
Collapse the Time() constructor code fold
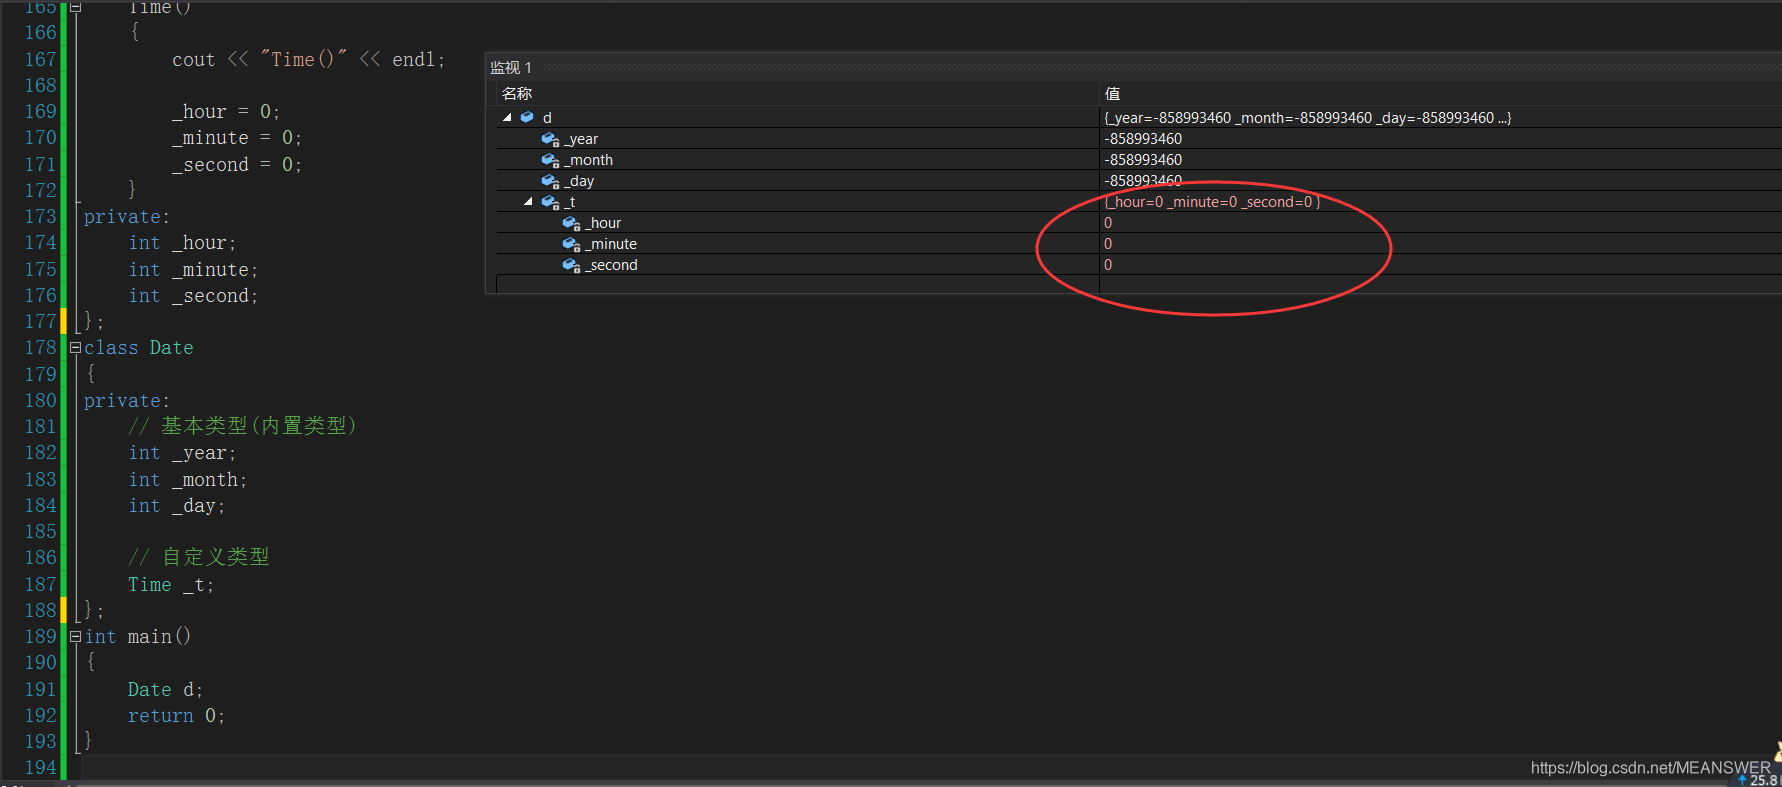(75, 7)
